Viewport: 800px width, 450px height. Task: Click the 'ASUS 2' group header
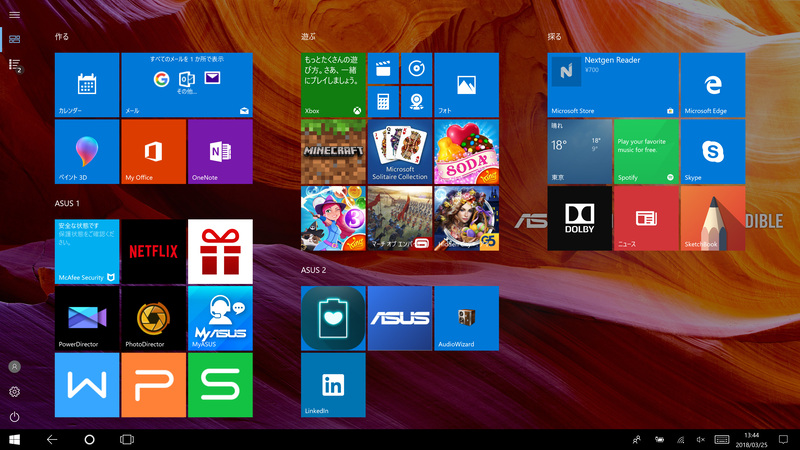click(313, 270)
